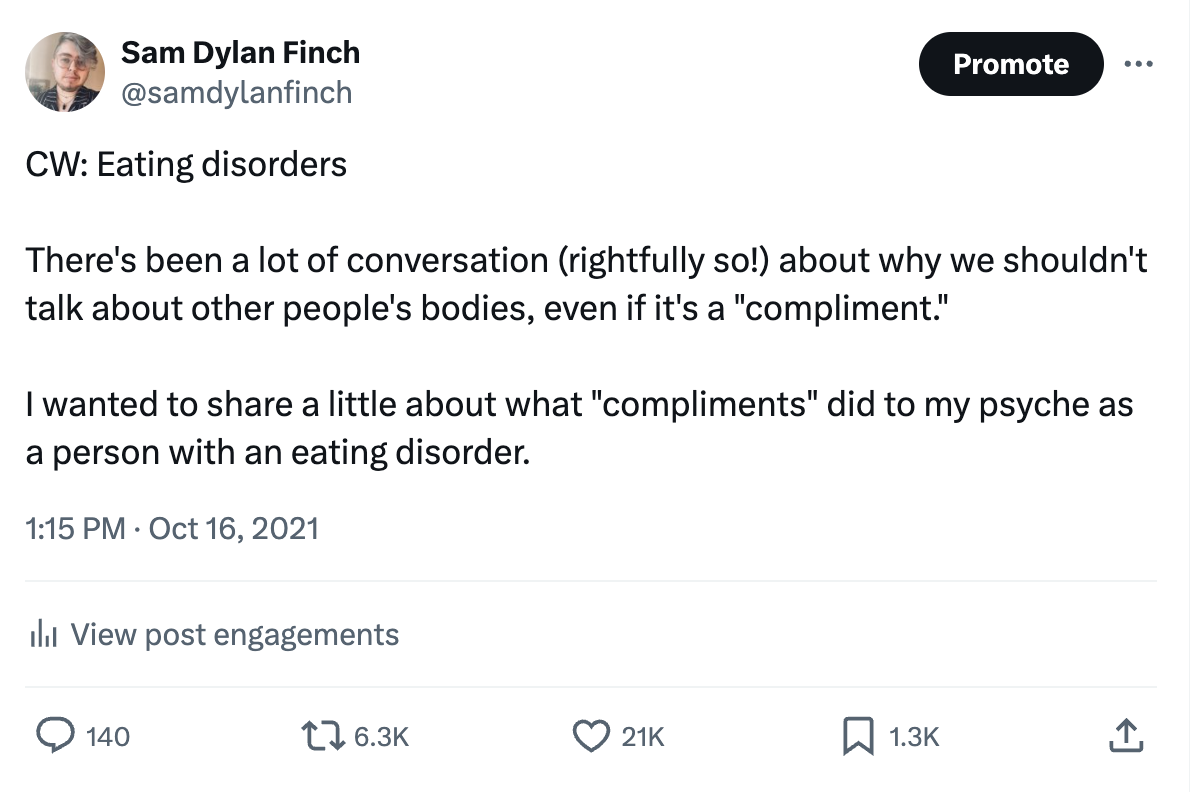Open the reply icon to comment
Screen dimensions: 1190x792
(57, 736)
